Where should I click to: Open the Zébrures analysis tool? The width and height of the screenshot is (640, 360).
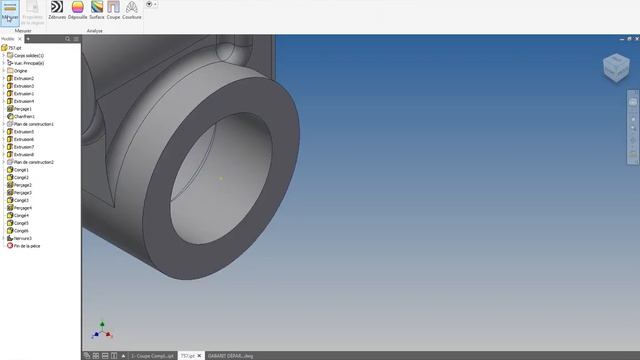tap(57, 10)
